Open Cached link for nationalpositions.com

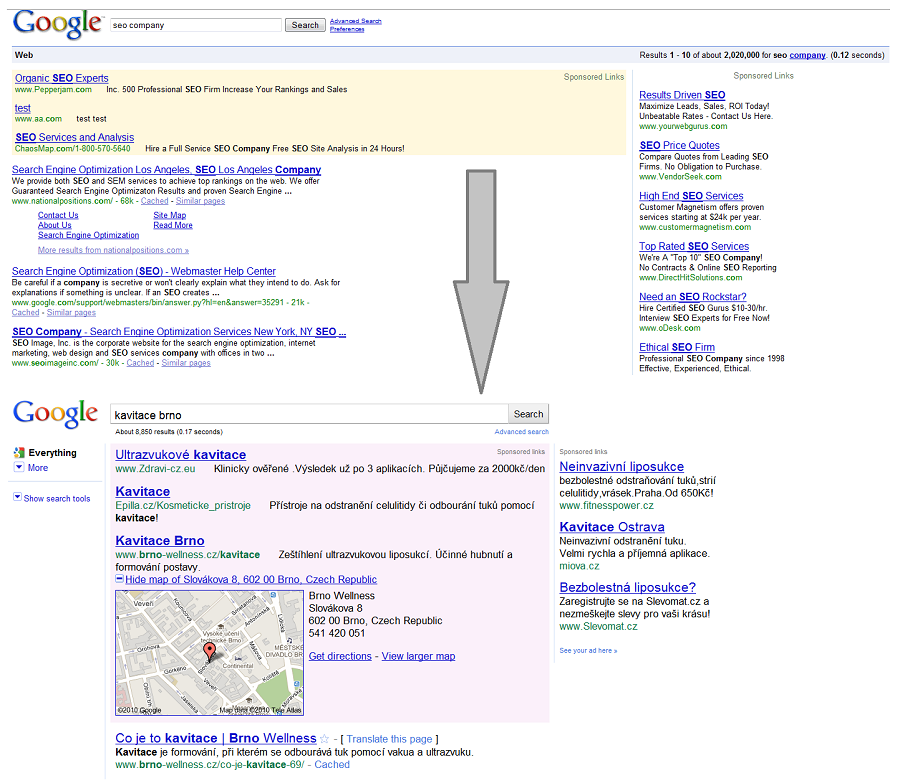154,201
